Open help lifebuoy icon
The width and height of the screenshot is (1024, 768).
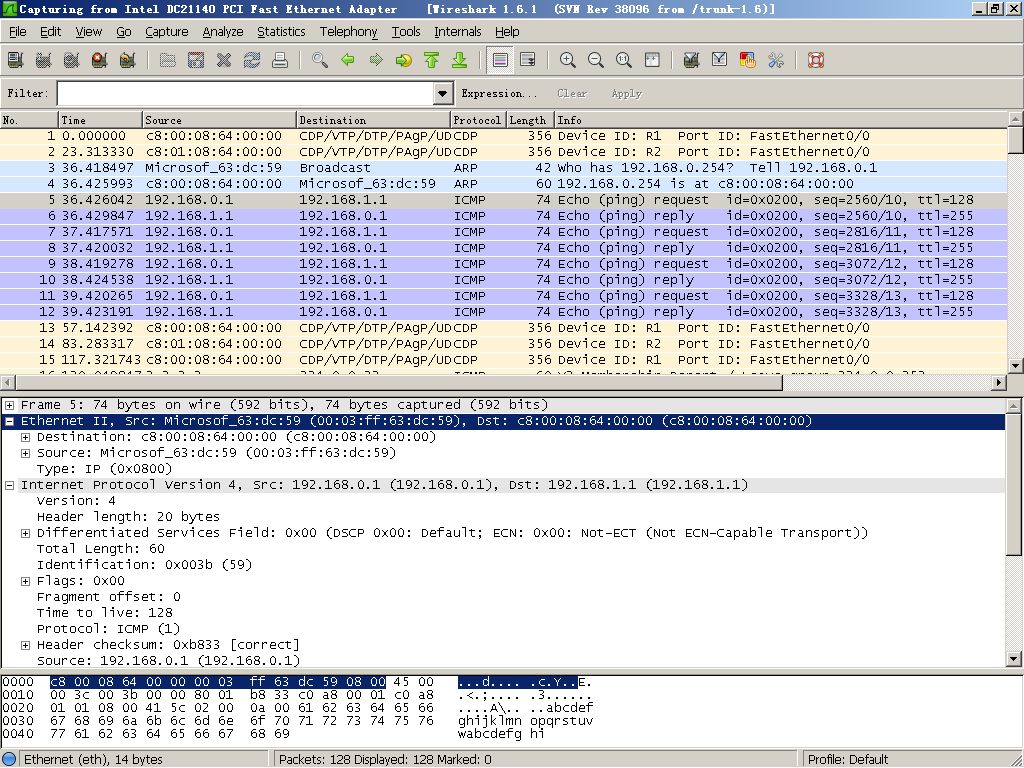point(816,60)
